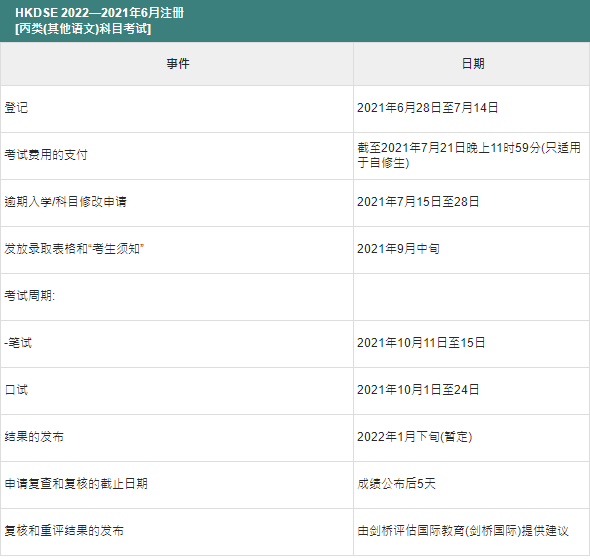This screenshot has width=590, height=559.
Task: Click the date '2021年10月1日至24日'
Action: point(418,390)
